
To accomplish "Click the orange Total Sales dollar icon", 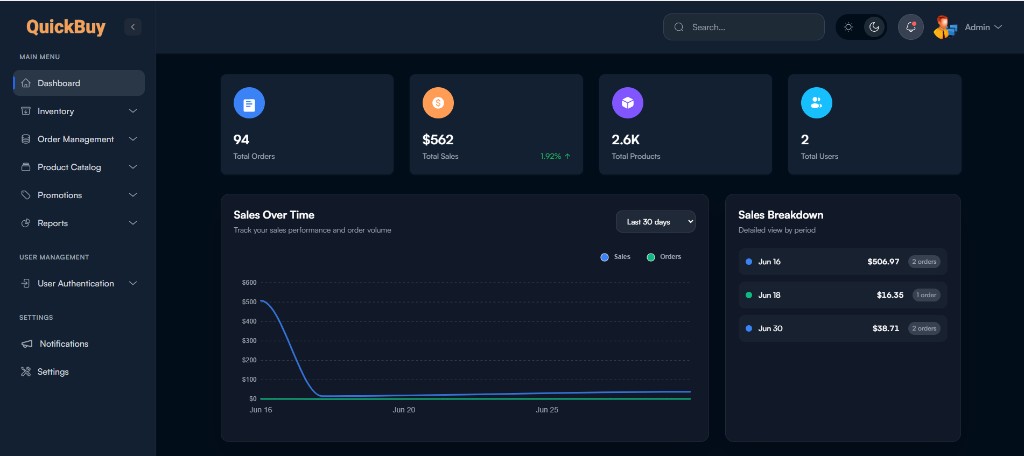I will pos(438,103).
